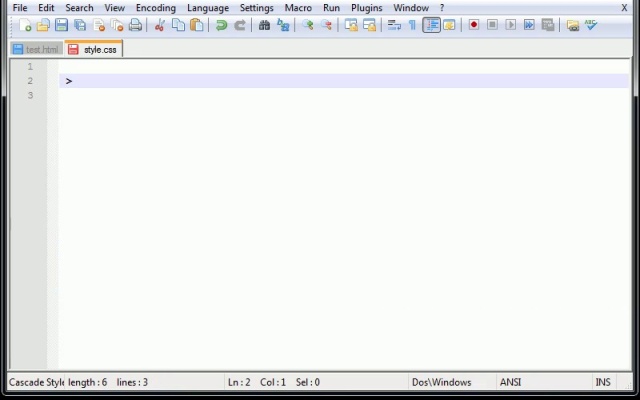Image resolution: width=640 pixels, height=400 pixels.
Task: Click "length : 6" in status bar
Action: 87,382
